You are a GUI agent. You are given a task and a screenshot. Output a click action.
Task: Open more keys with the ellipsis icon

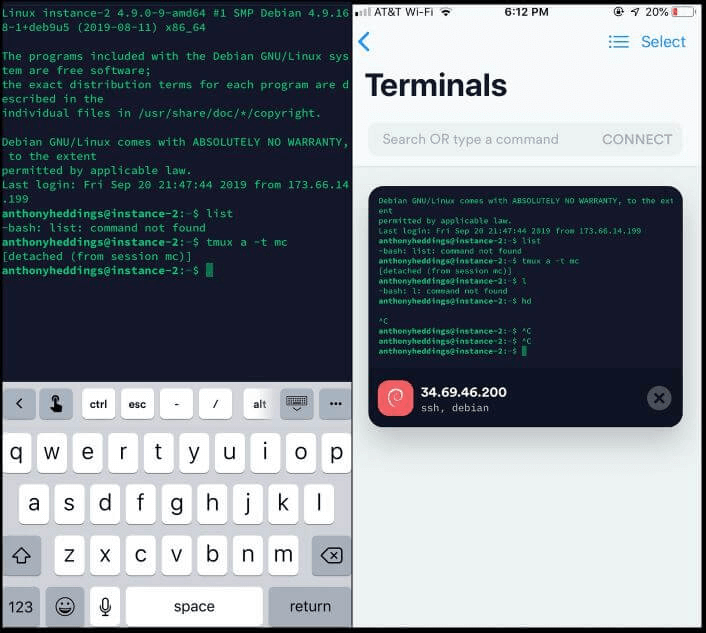(335, 404)
